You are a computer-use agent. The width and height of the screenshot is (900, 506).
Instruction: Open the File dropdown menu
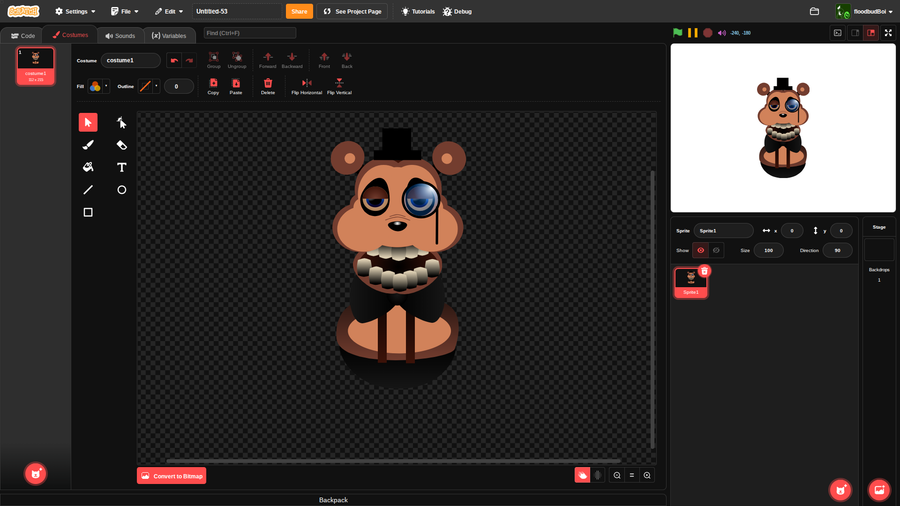125,11
